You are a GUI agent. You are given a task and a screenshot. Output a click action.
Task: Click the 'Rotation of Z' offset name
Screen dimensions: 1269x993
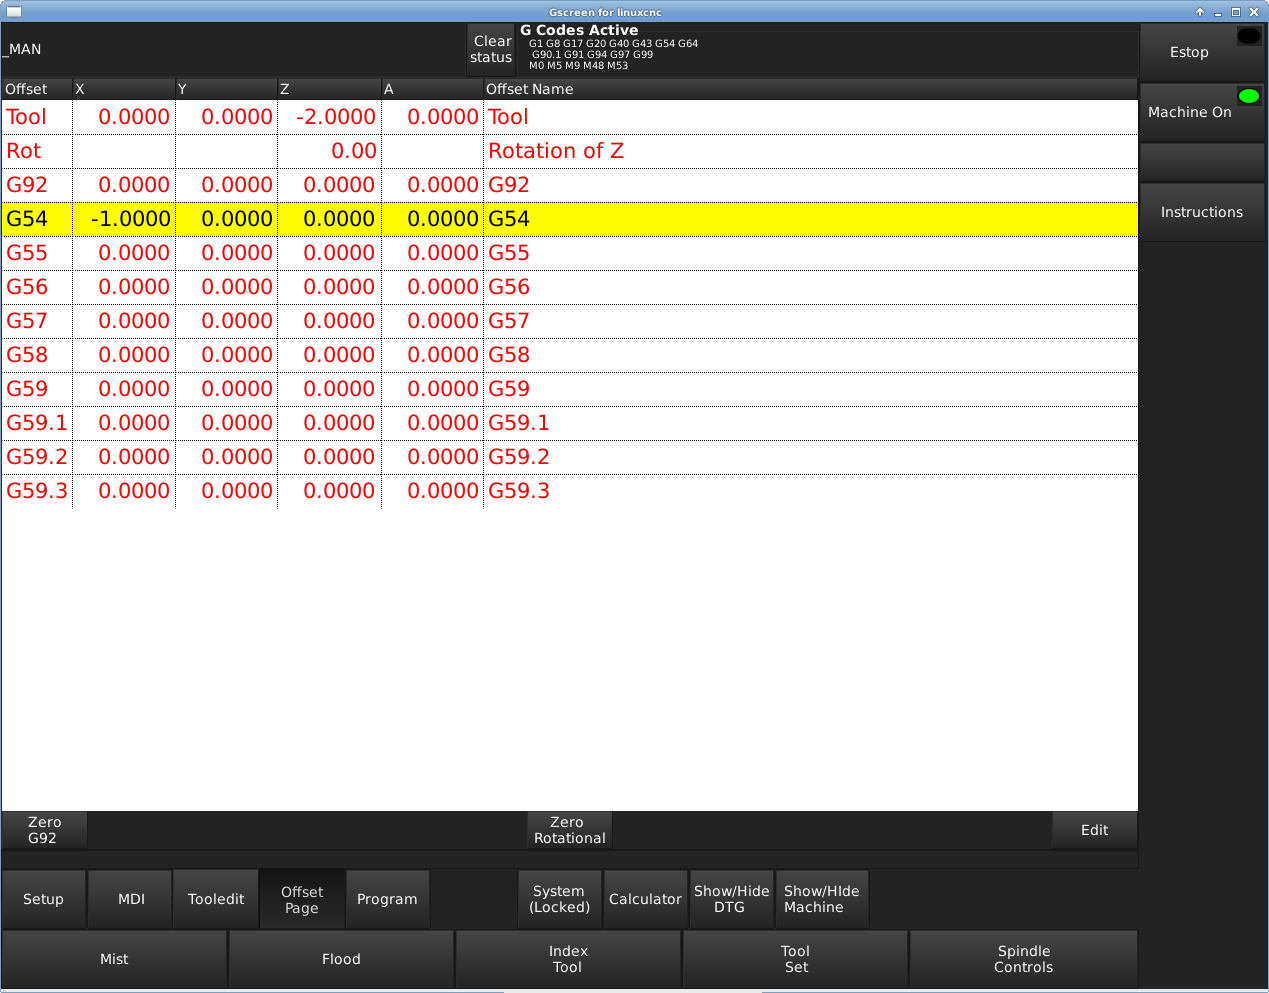pos(556,151)
